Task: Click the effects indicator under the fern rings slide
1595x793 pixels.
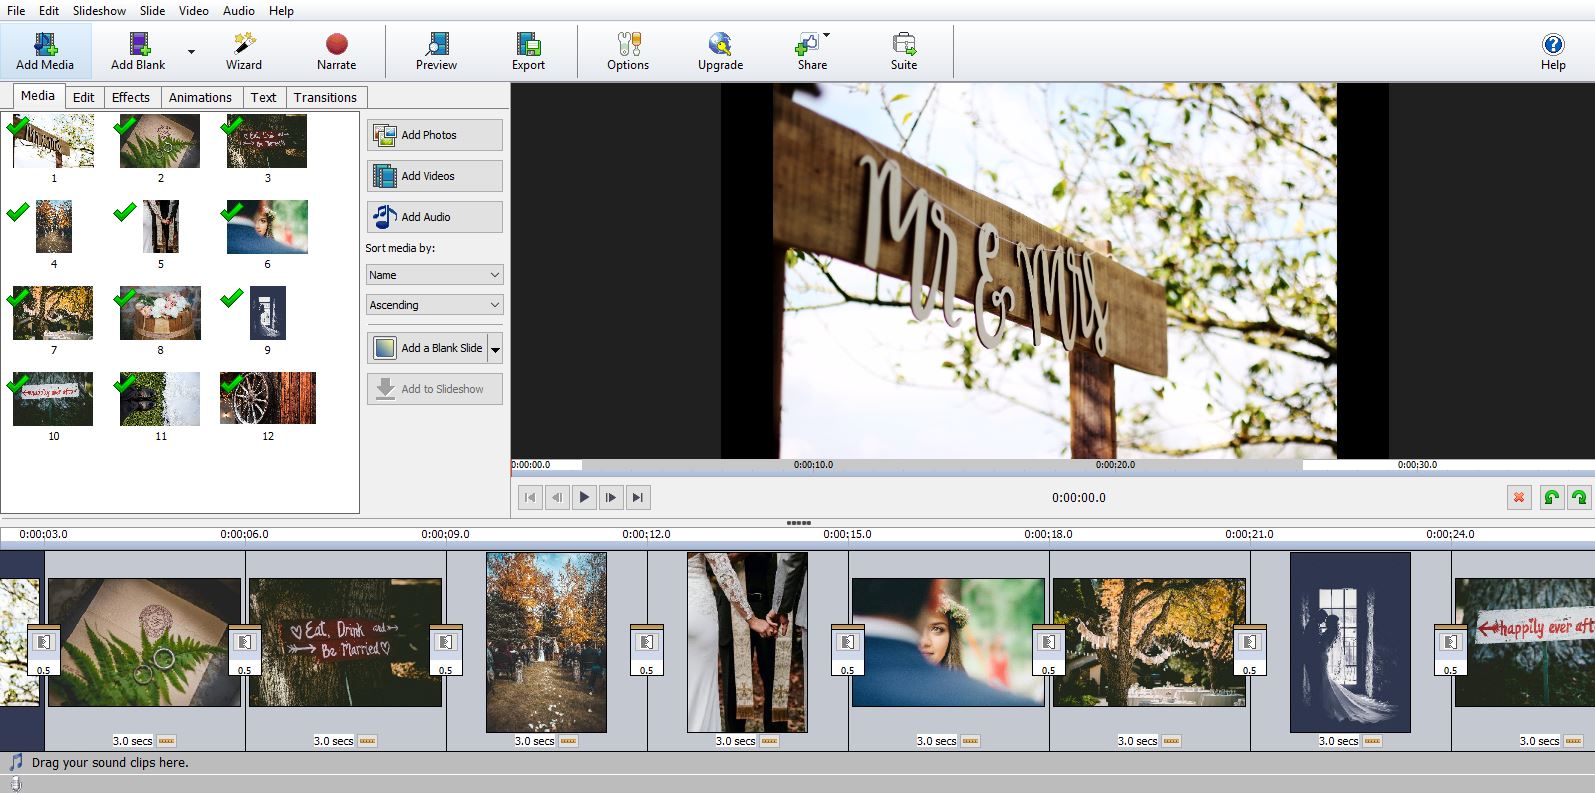Action: click(167, 741)
